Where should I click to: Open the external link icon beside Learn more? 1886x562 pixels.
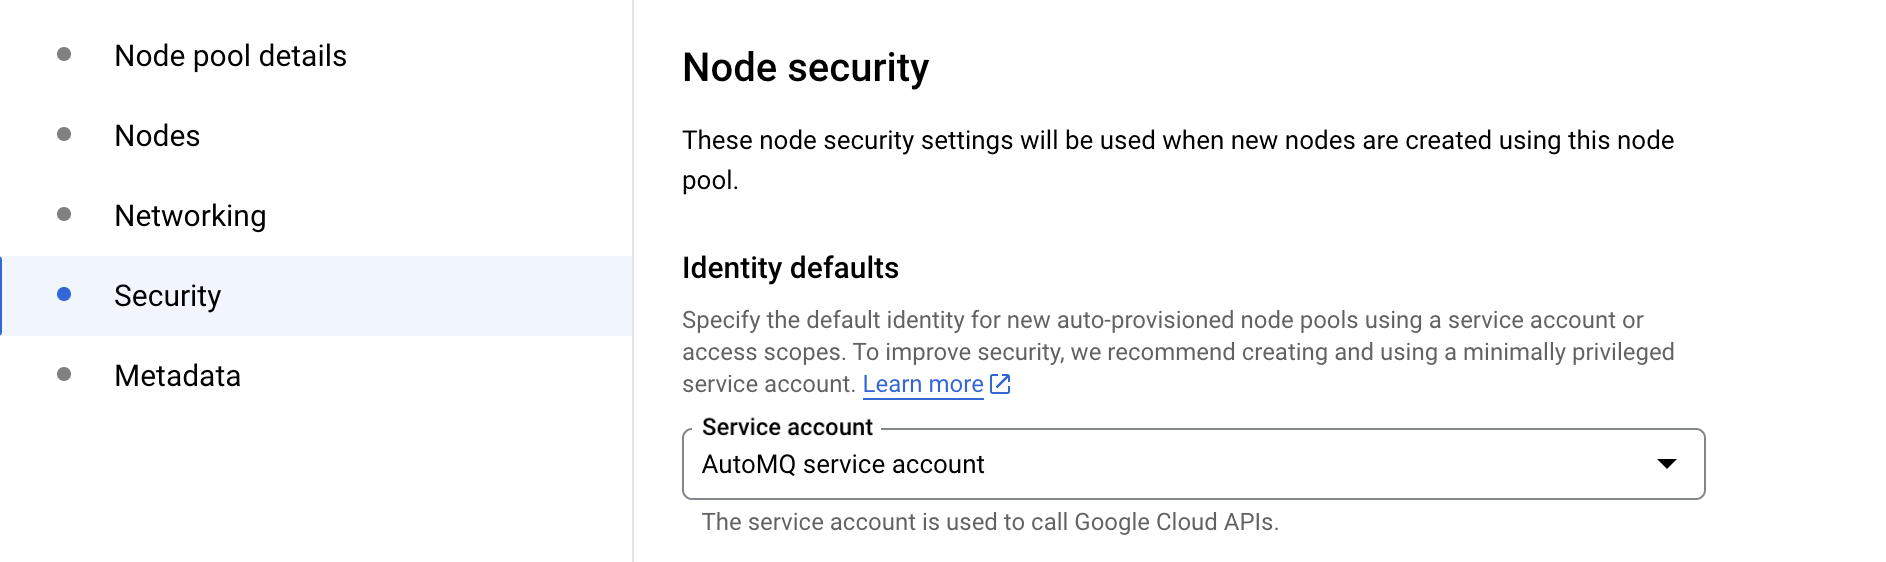[1000, 384]
